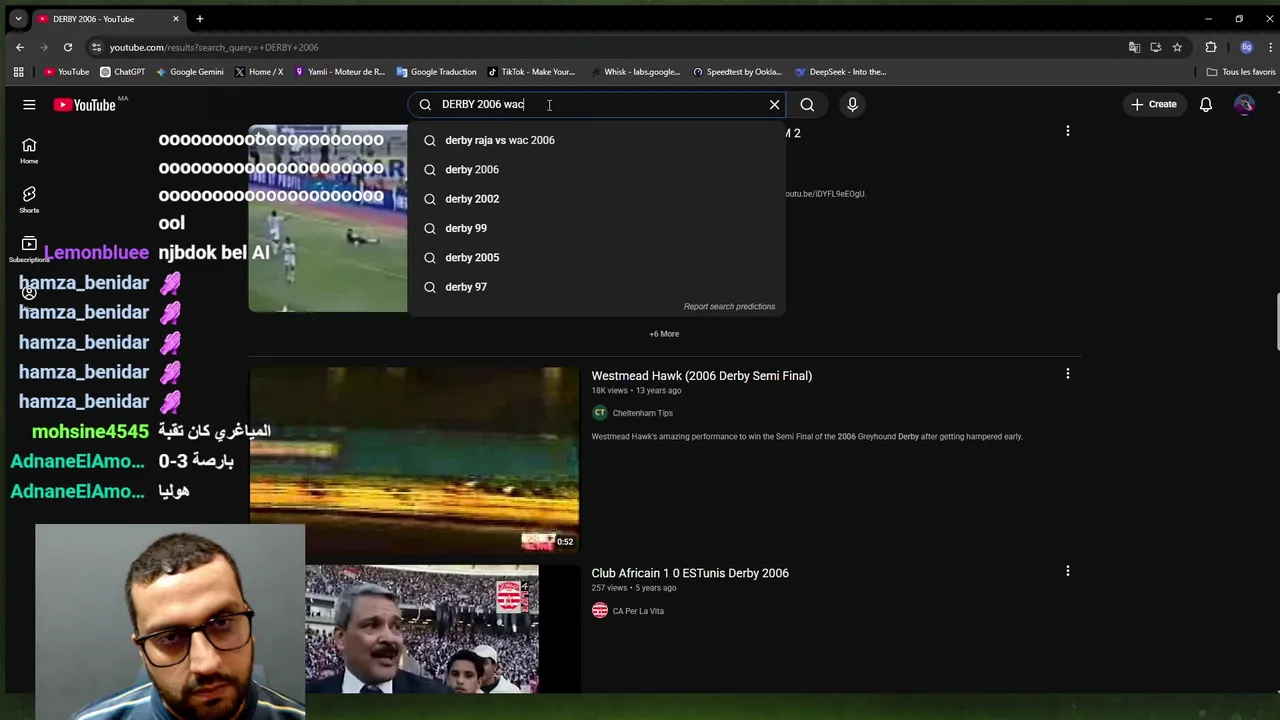The height and width of the screenshot is (720, 1280).
Task: Open Cheltenham Tips channel
Action: click(642, 413)
